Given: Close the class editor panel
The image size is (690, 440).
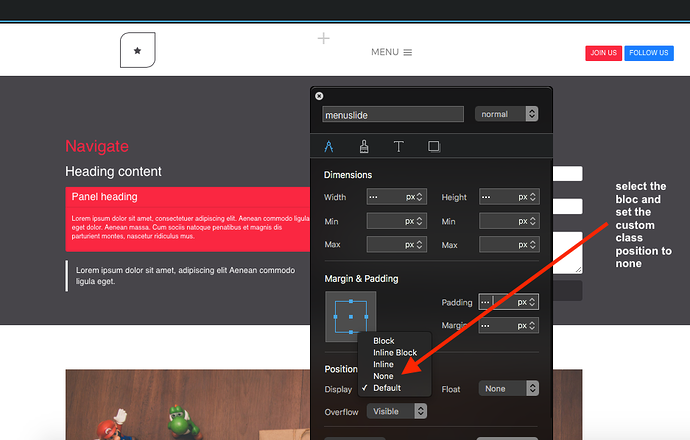Looking at the screenshot, I should pos(319,96).
